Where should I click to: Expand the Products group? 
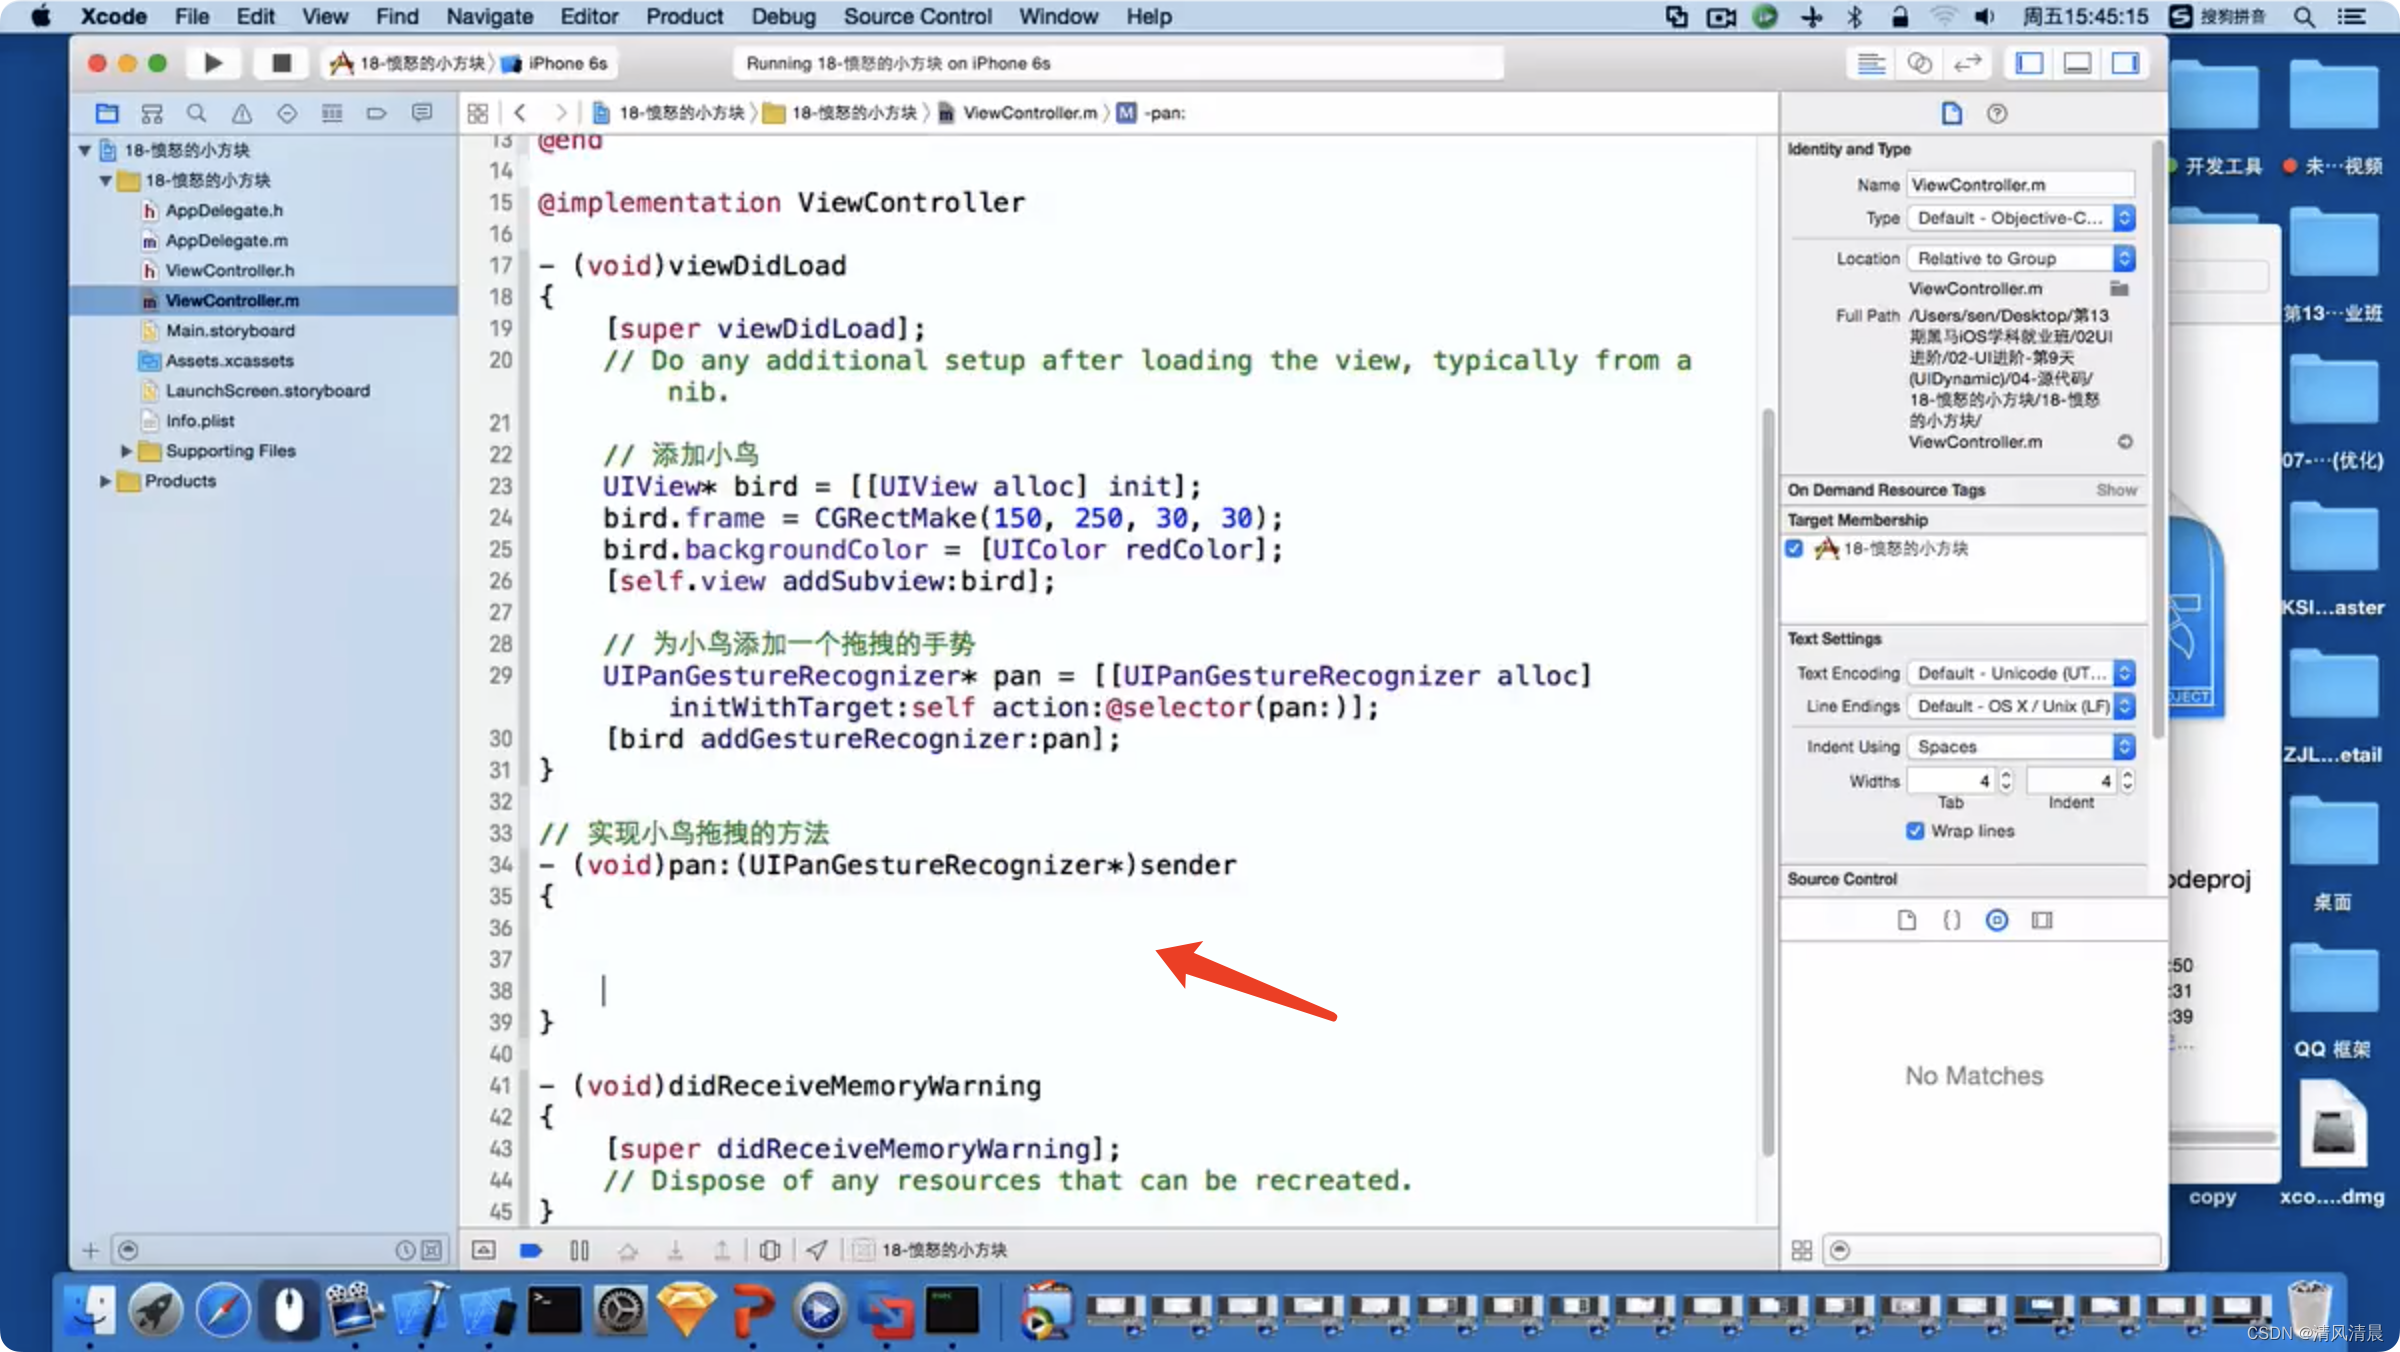(x=105, y=481)
